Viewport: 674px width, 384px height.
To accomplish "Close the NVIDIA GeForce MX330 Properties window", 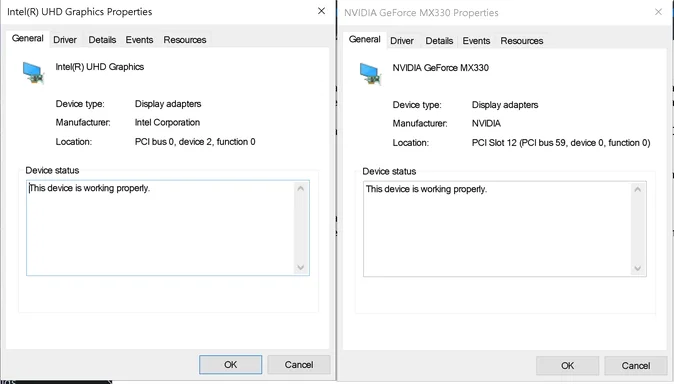I will click(x=658, y=12).
